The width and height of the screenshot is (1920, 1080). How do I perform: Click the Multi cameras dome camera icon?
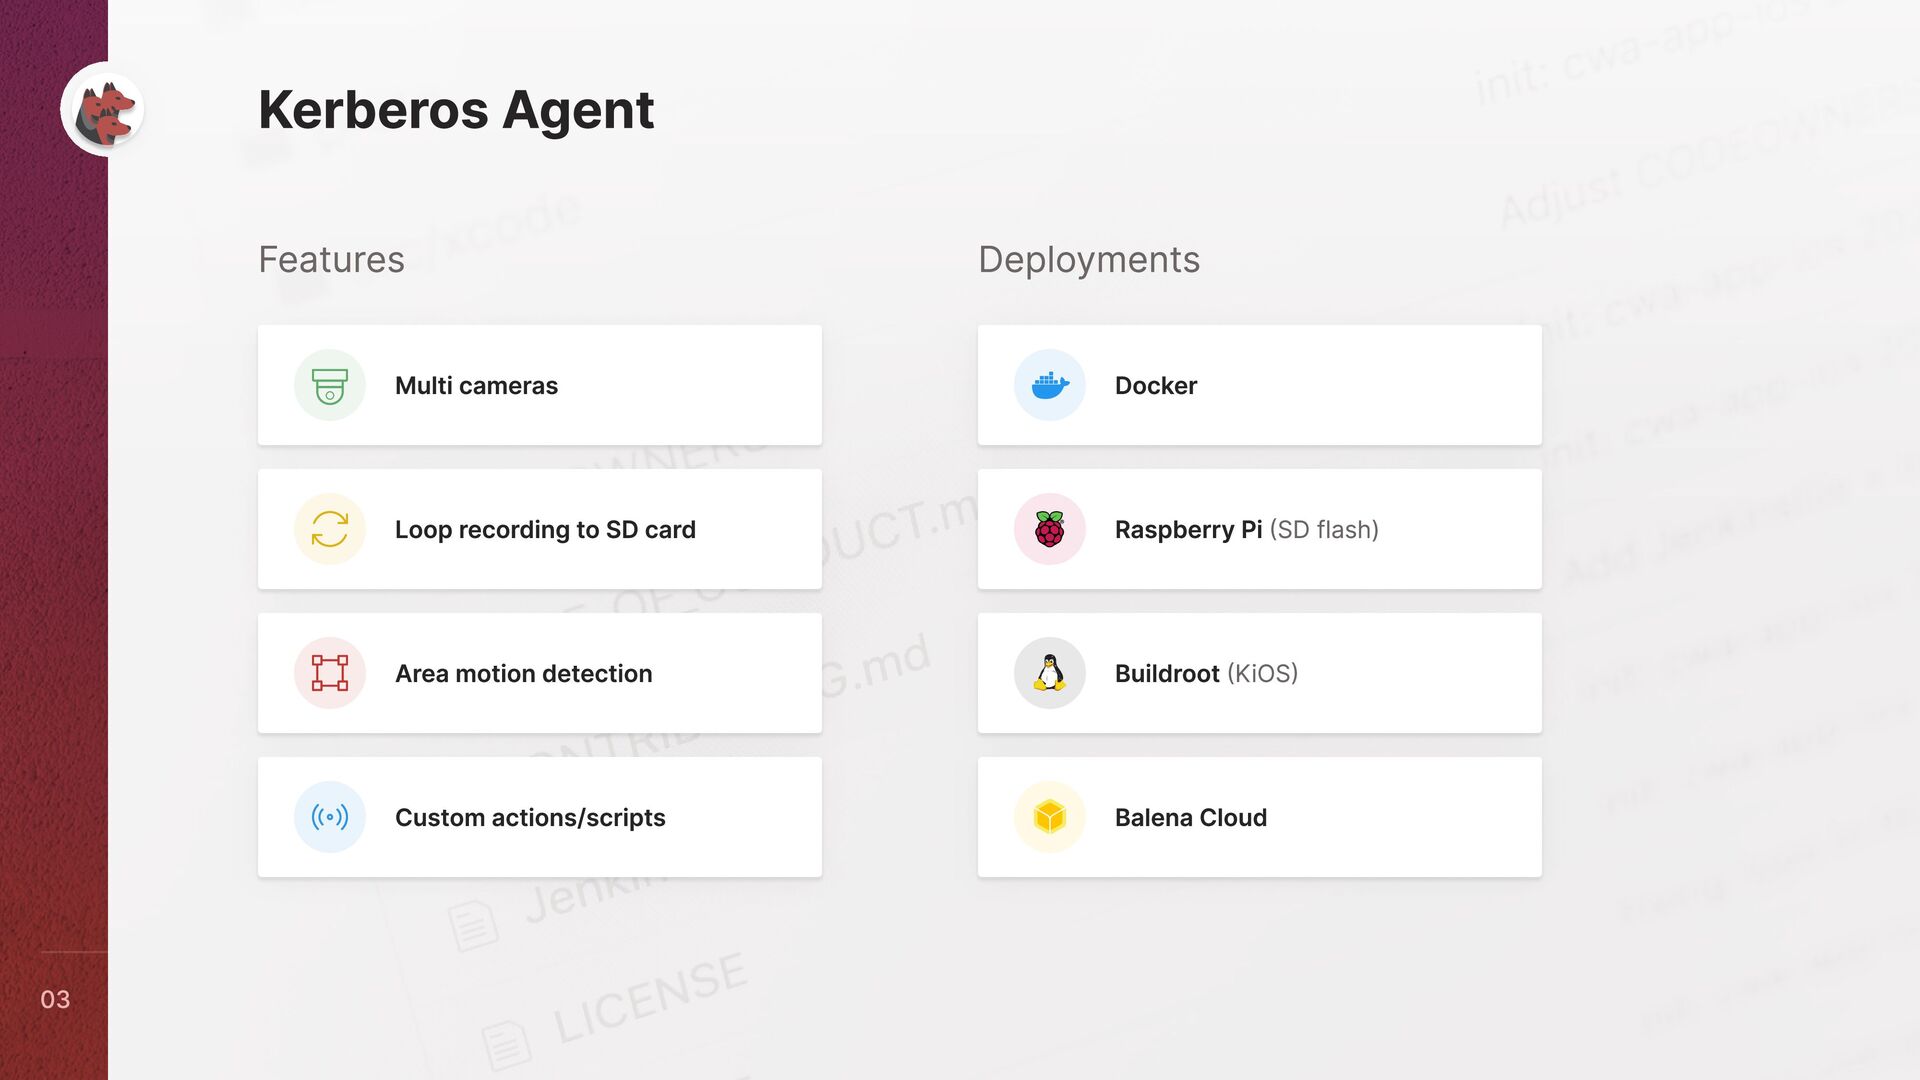click(x=330, y=385)
